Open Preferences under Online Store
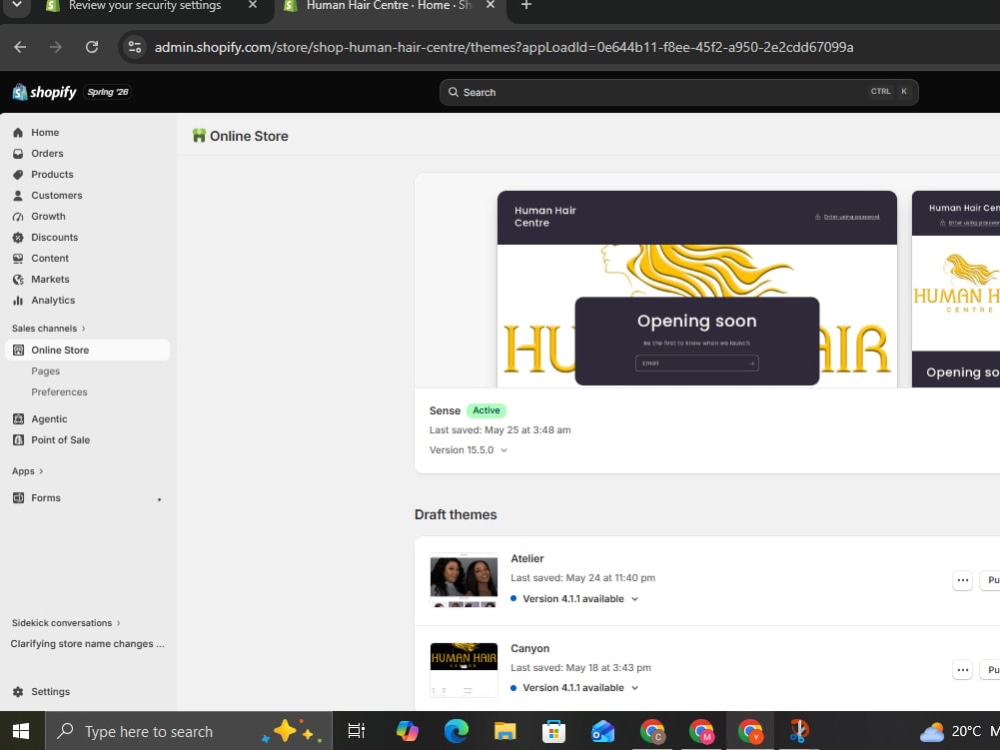The image size is (1000, 750). pyautogui.click(x=59, y=392)
